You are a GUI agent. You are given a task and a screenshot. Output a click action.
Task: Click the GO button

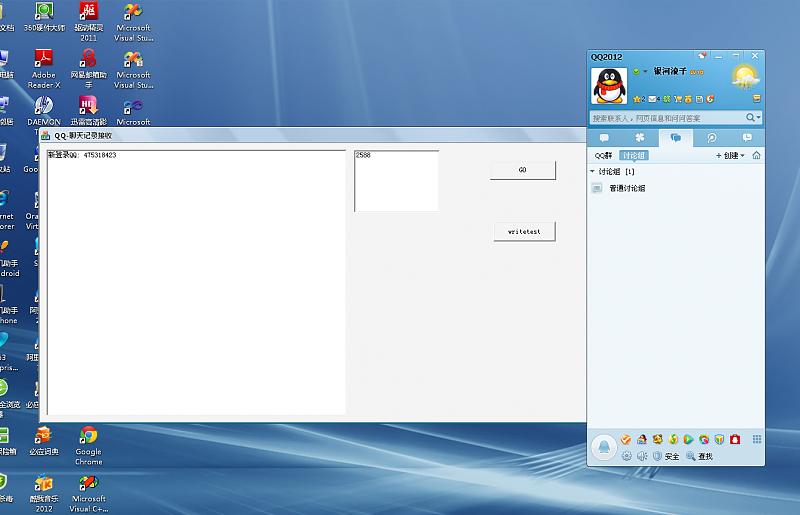[x=522, y=170]
